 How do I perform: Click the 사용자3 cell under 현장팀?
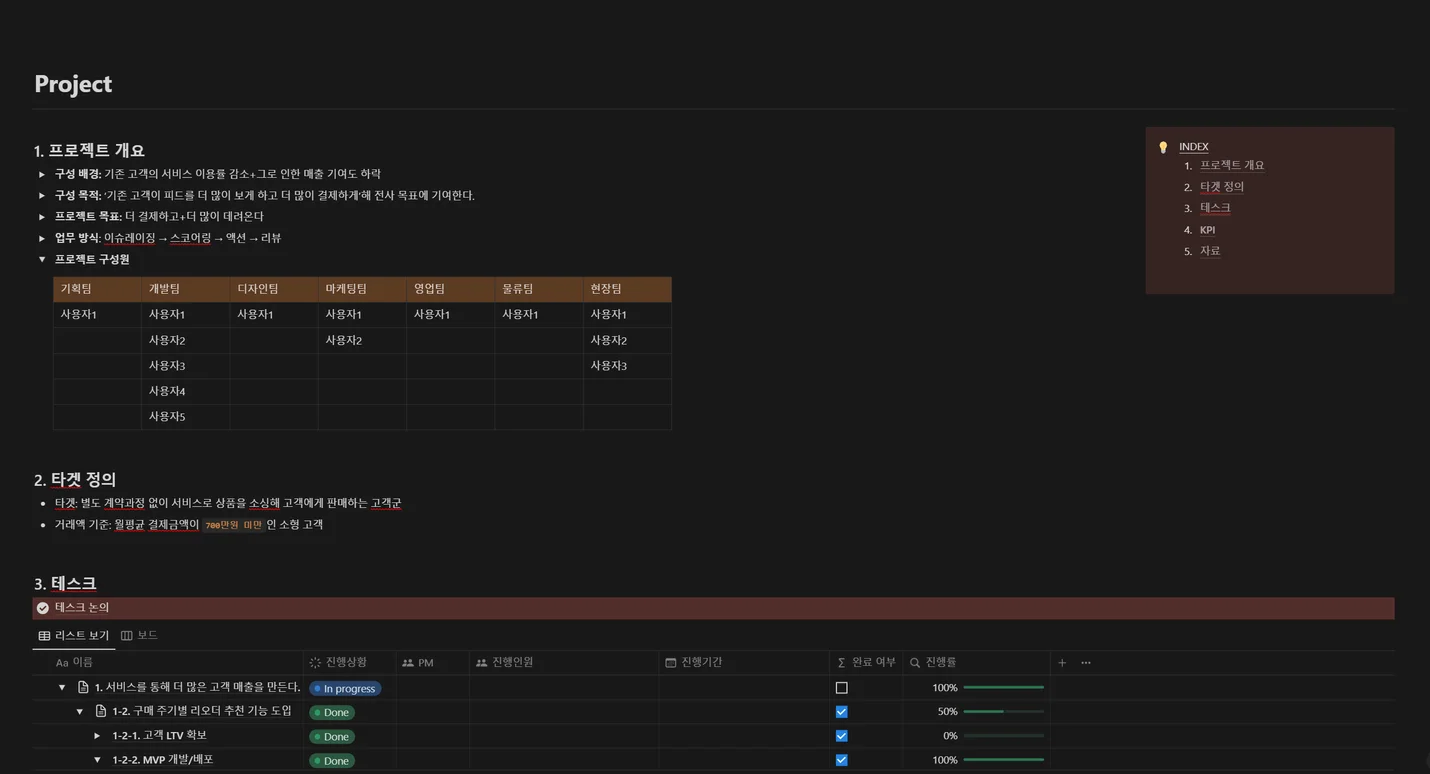coord(627,366)
